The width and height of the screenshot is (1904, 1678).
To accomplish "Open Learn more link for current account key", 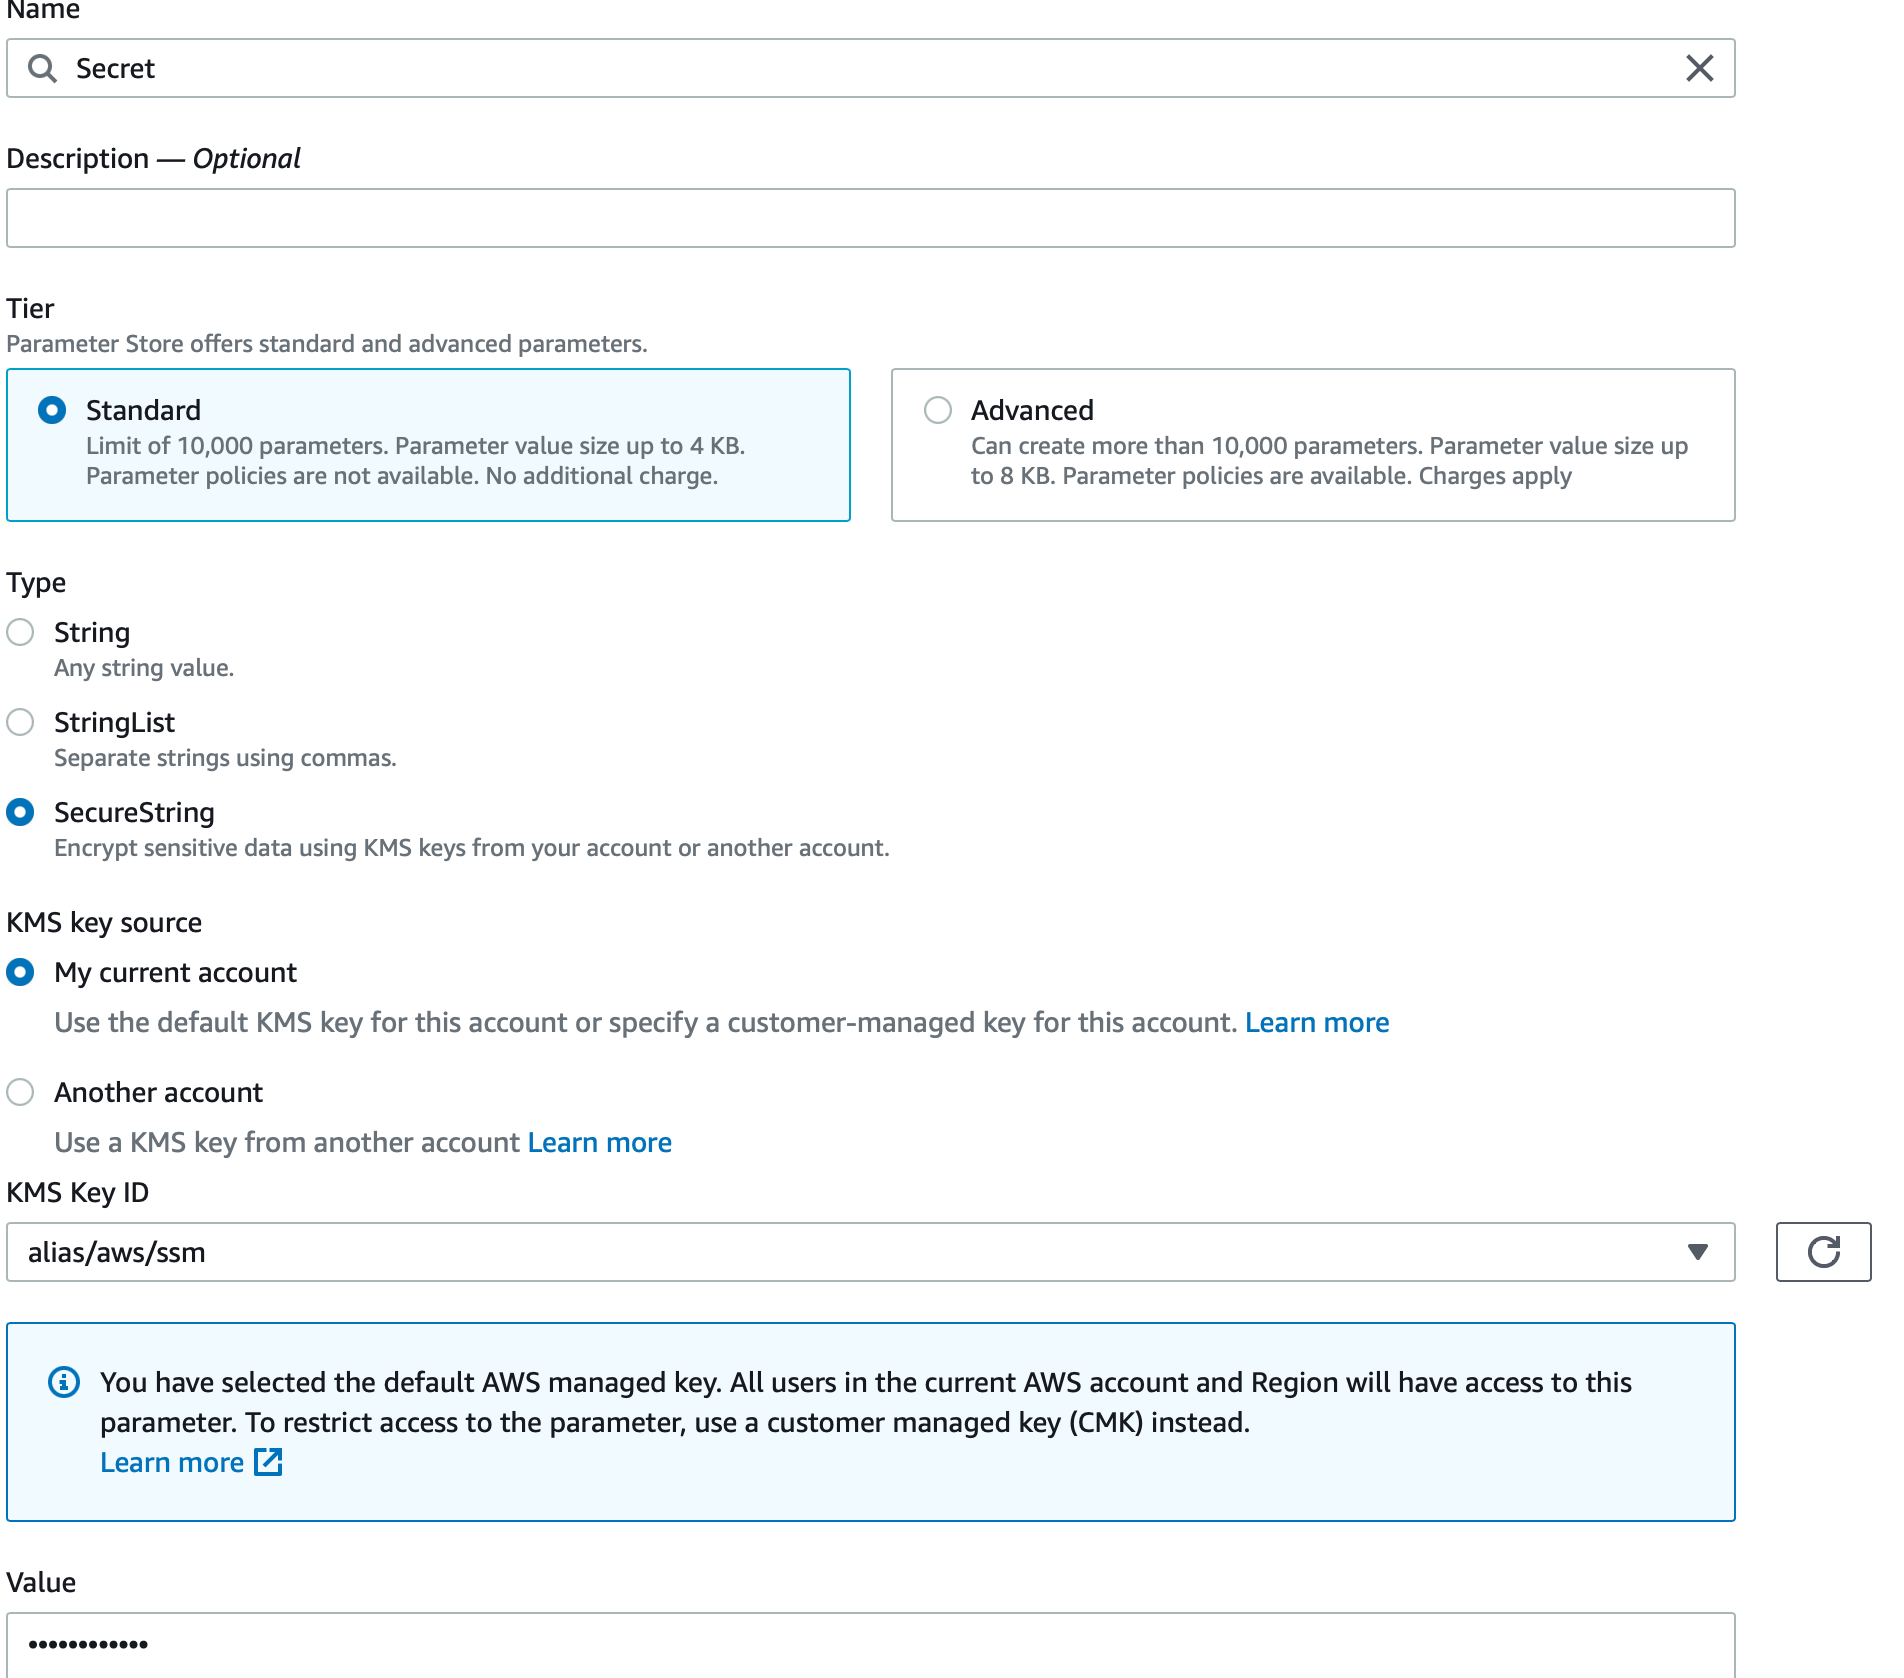I will (1317, 1022).
